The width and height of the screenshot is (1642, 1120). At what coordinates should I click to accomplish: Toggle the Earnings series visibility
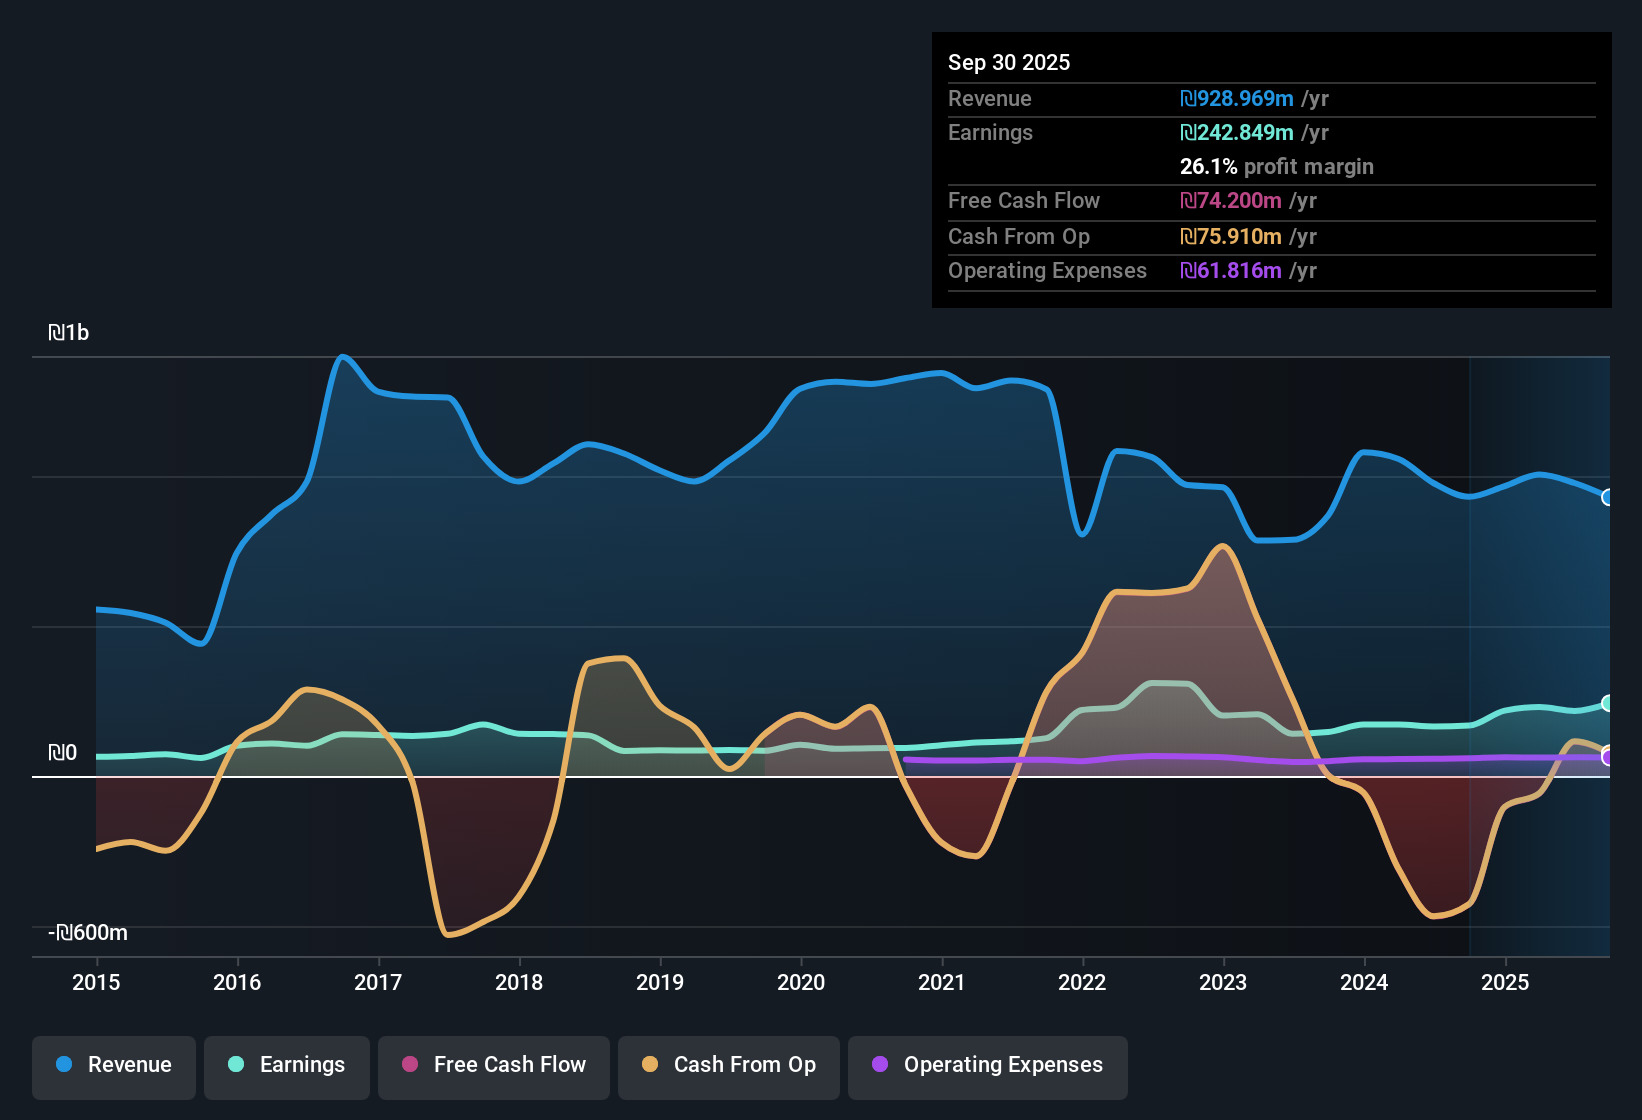coord(287,1065)
